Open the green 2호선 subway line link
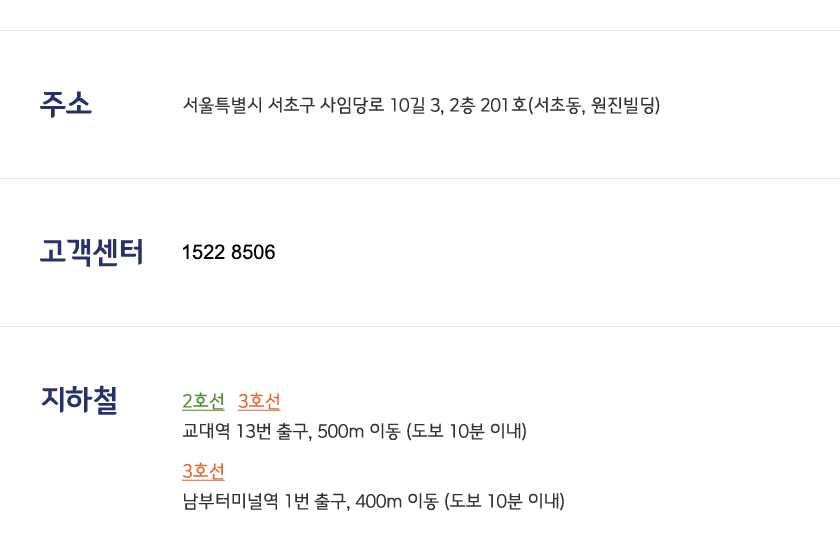This screenshot has width=840, height=541. [204, 401]
